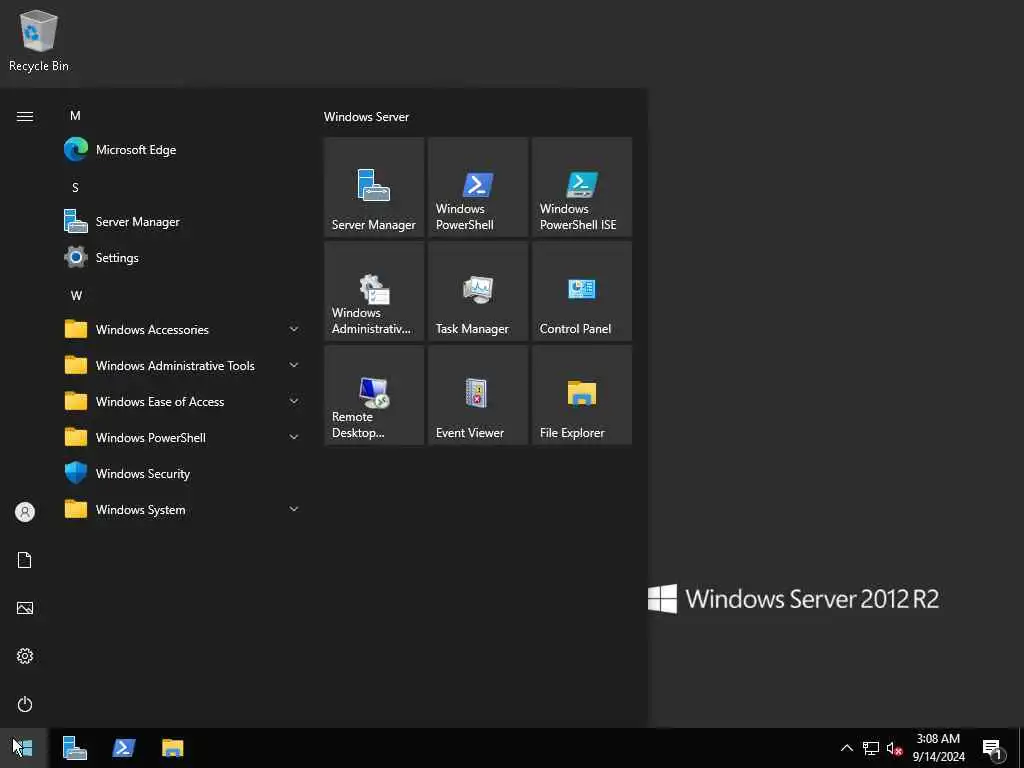Expand the Windows Ease of Access folder
1024x768 pixels.
[182, 401]
